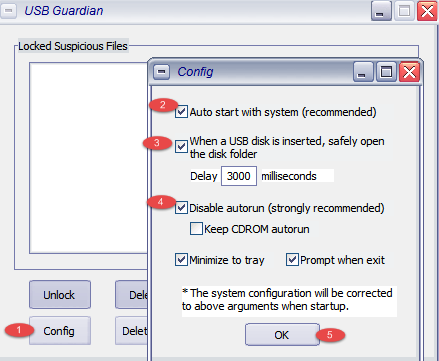Click the system configuration note text
This screenshot has height=361, width=439.
pyautogui.click(x=287, y=299)
